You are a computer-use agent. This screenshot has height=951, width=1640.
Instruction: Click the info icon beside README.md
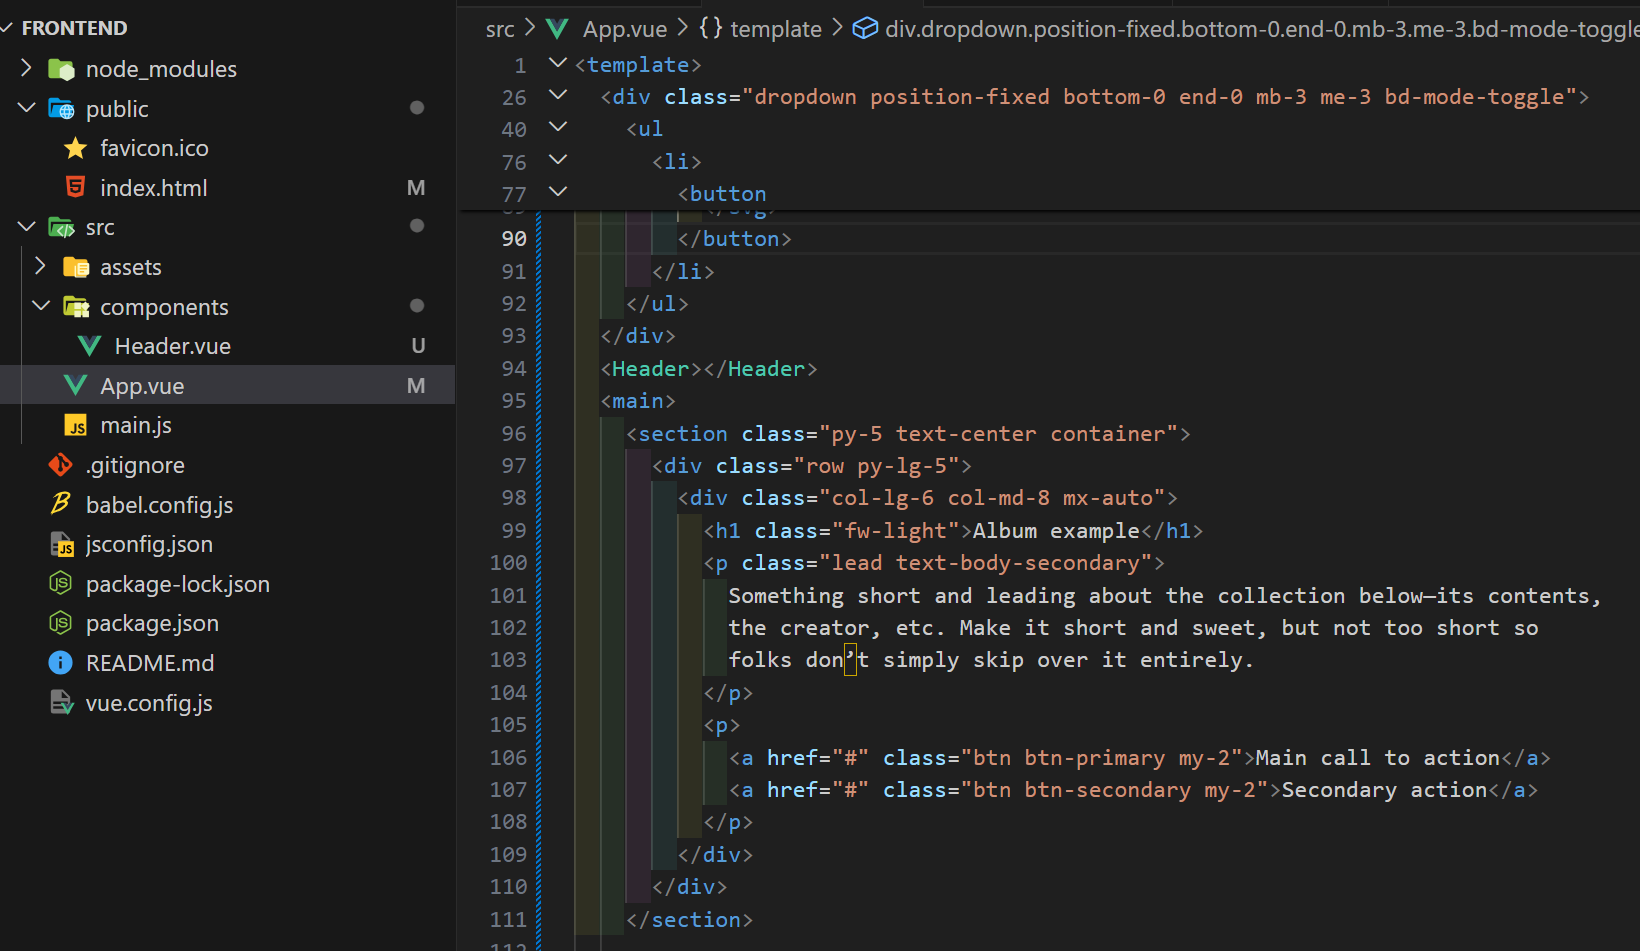[x=61, y=662]
